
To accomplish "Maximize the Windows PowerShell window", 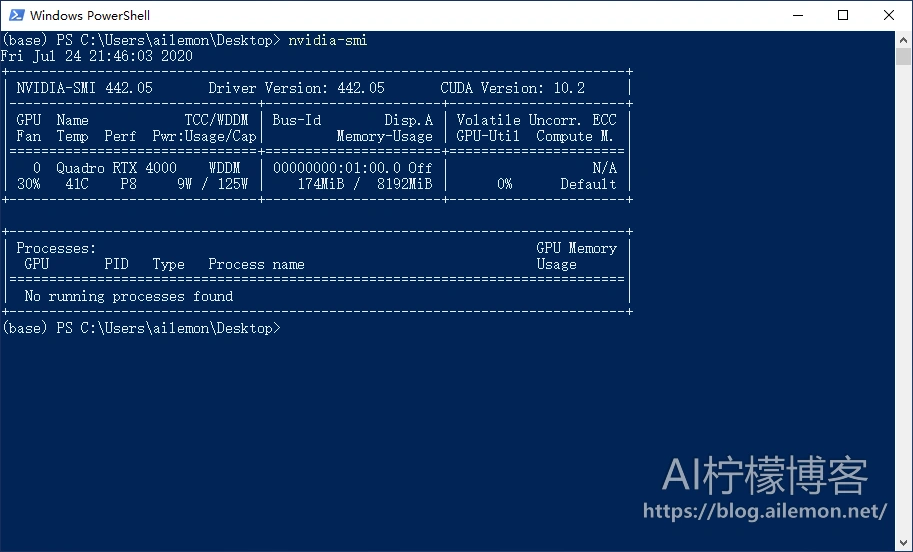I will pyautogui.click(x=843, y=15).
